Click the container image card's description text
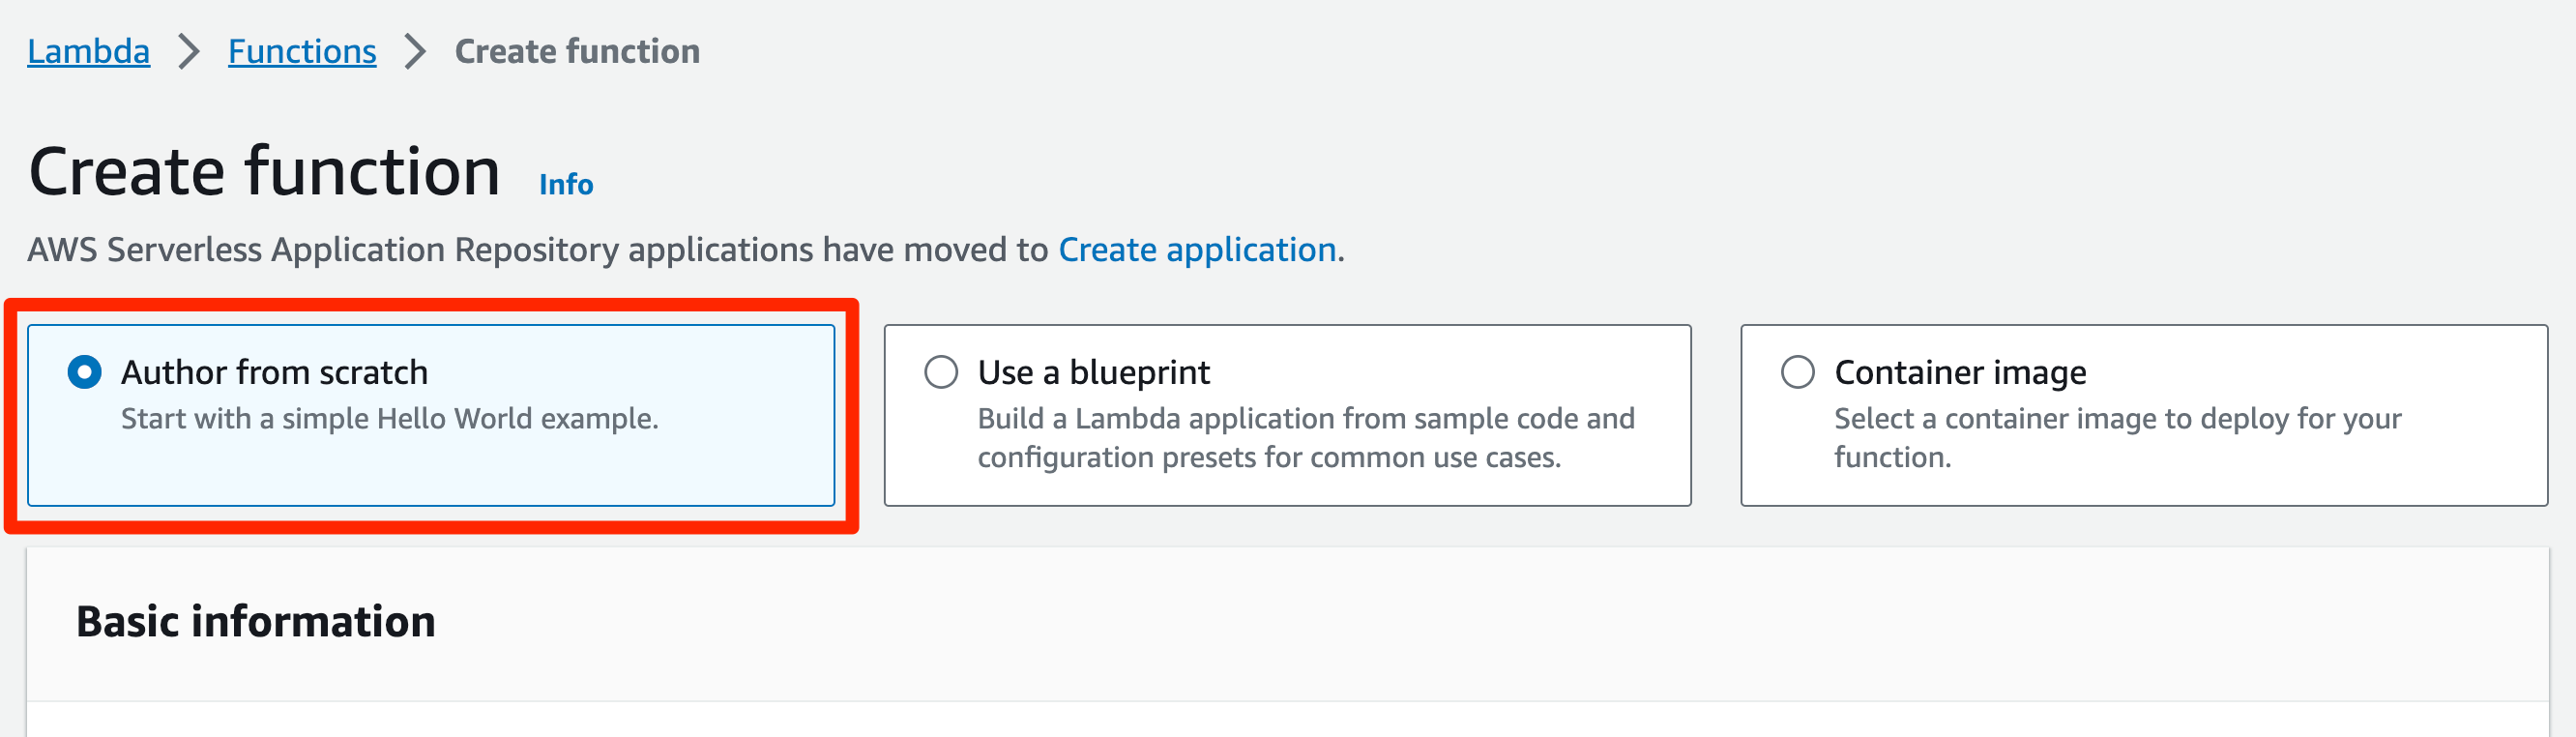 tap(2116, 438)
